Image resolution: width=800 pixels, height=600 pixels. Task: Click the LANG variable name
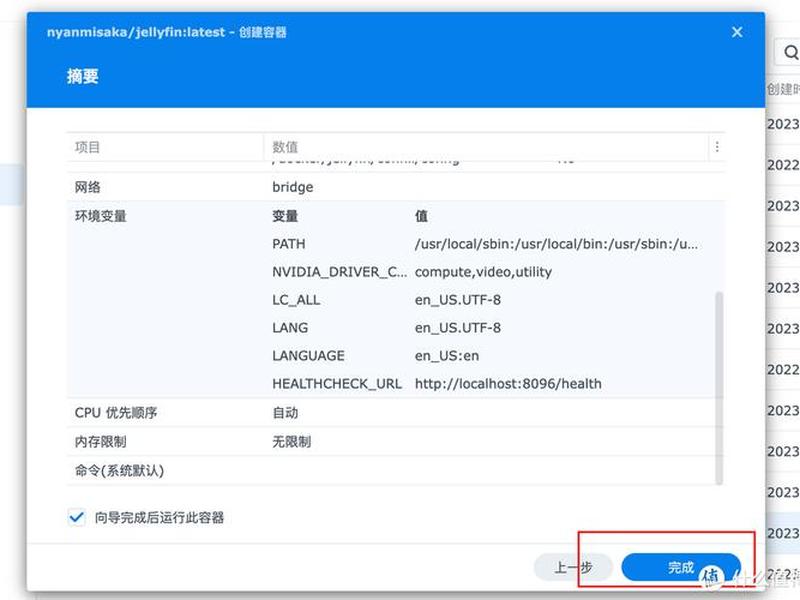tap(290, 328)
